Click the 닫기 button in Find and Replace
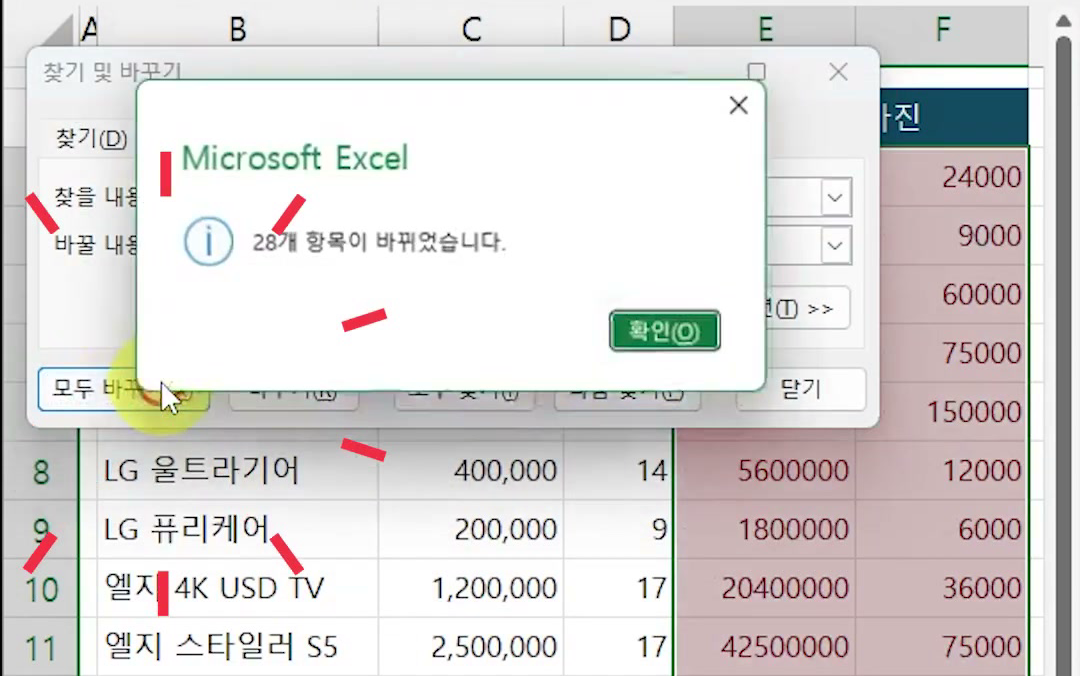 tap(800, 389)
